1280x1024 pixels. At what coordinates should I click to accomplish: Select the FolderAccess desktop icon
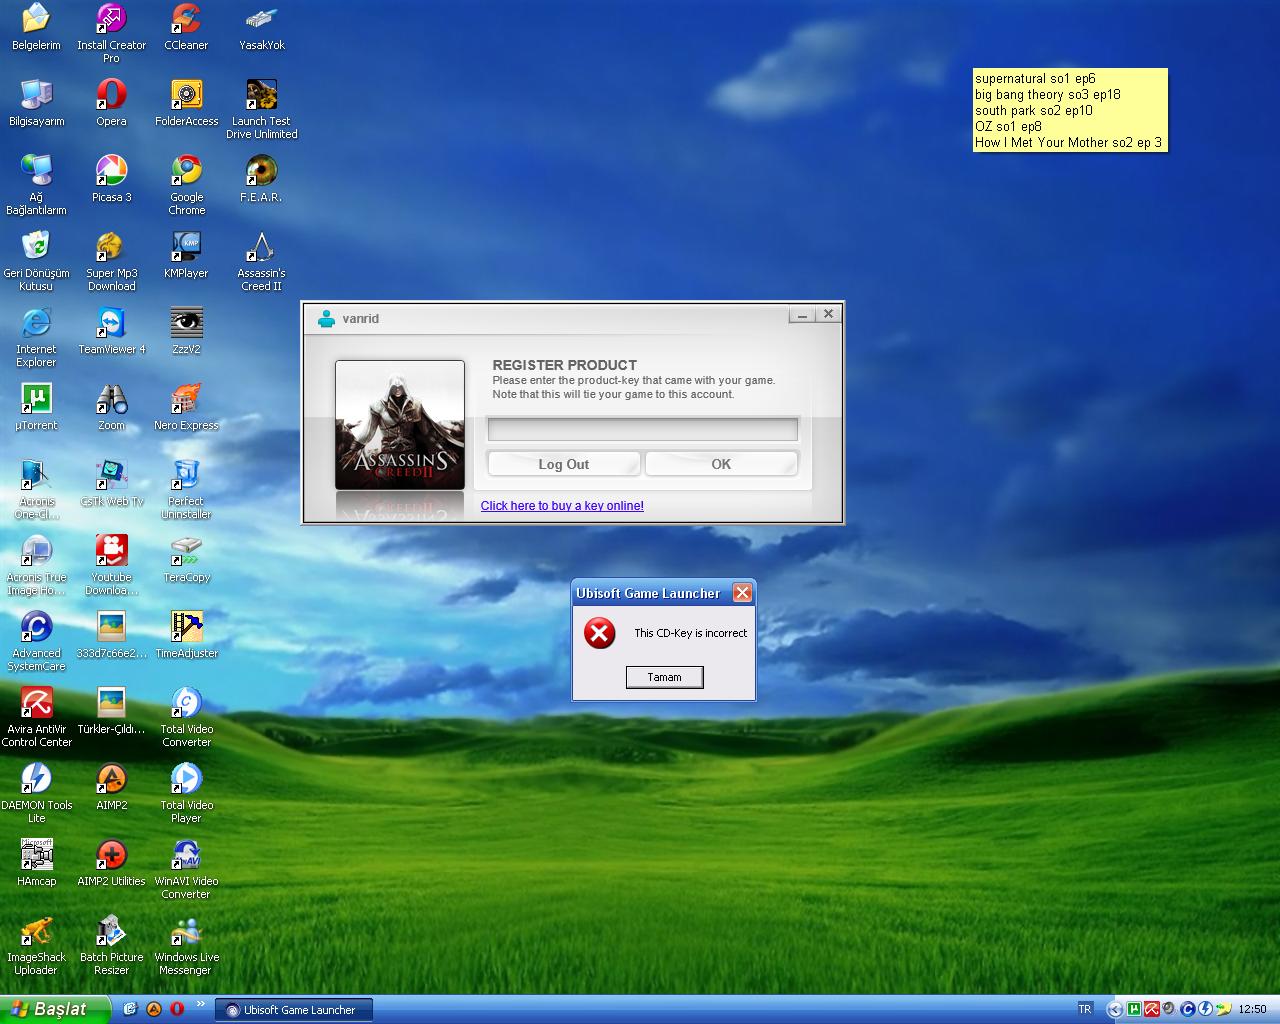(186, 103)
